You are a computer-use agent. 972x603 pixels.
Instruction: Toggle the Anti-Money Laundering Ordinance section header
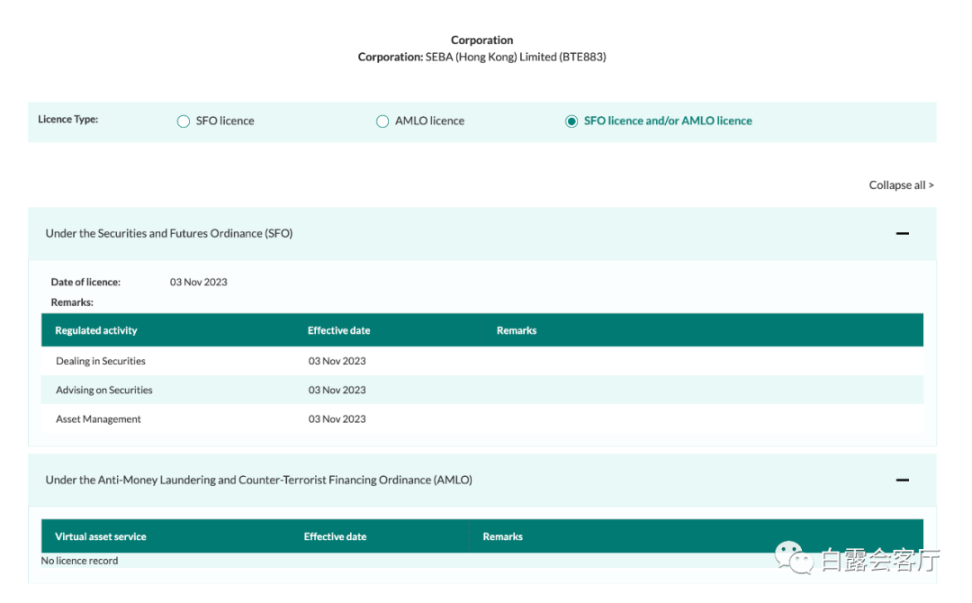tap(482, 480)
